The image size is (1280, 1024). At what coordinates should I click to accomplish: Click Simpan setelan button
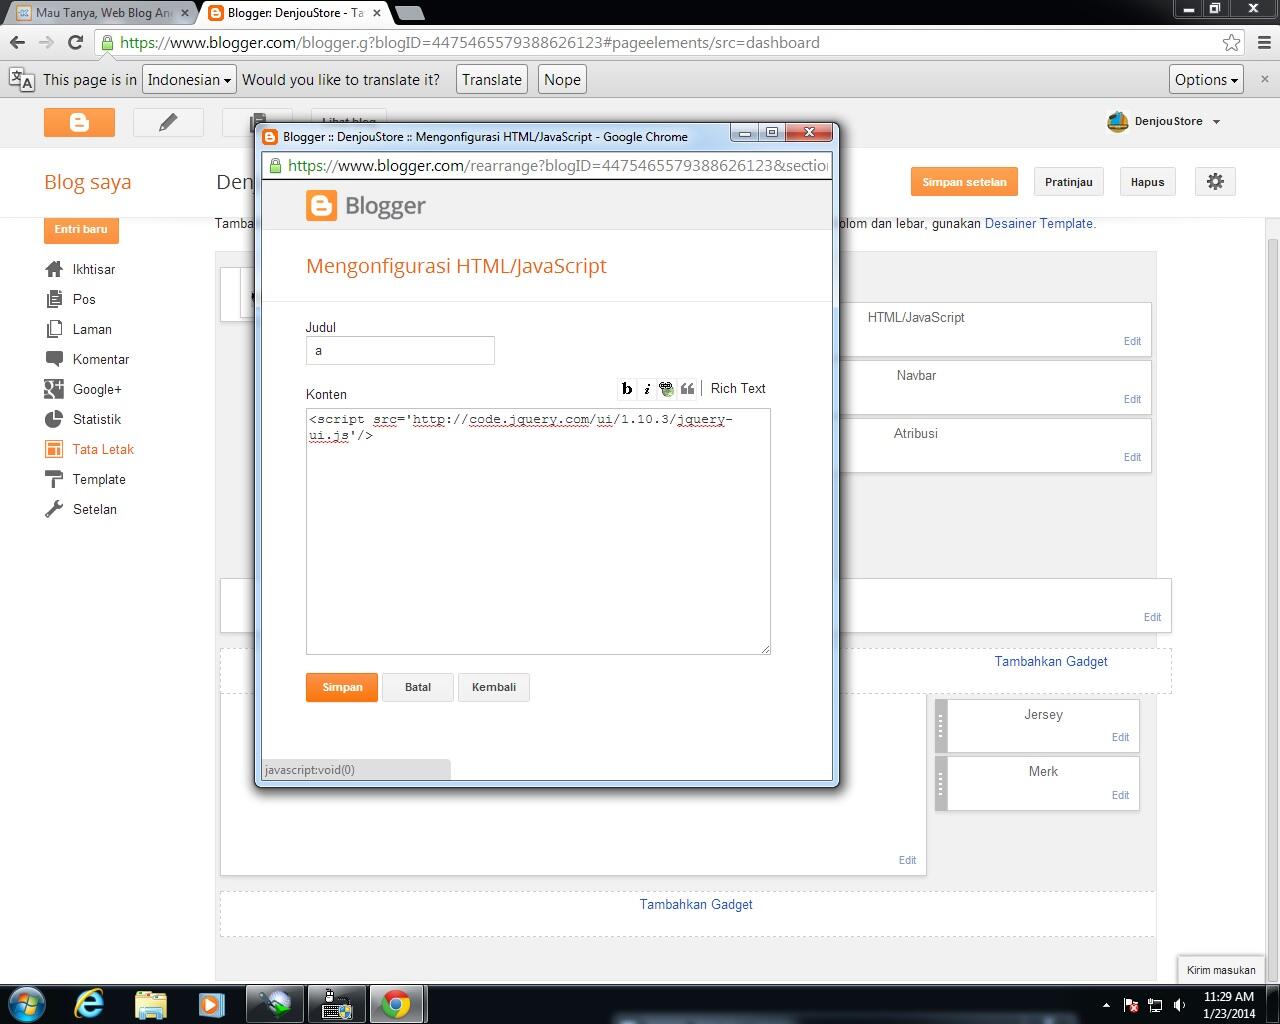[x=964, y=182]
